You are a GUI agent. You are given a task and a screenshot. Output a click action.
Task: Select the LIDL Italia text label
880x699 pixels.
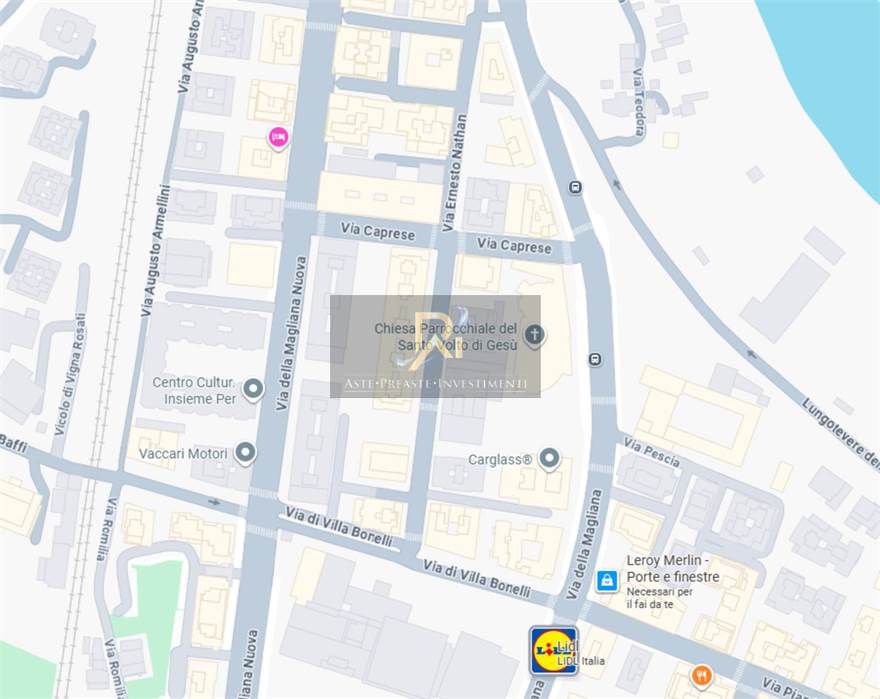[581, 661]
